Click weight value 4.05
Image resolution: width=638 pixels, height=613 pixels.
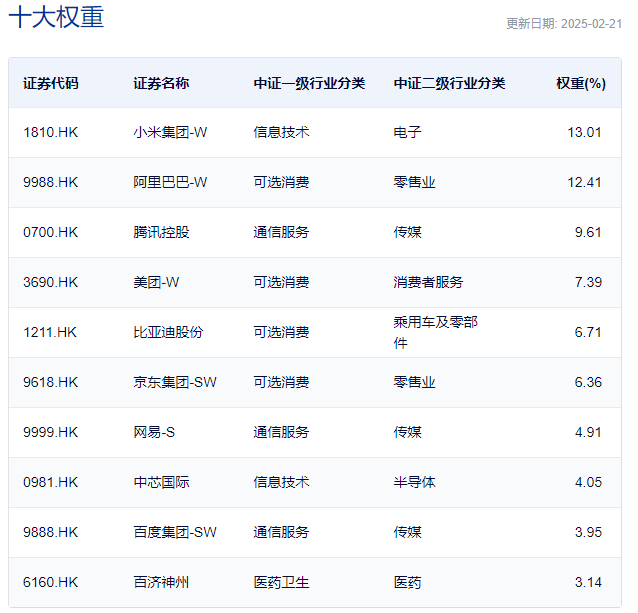tap(588, 482)
